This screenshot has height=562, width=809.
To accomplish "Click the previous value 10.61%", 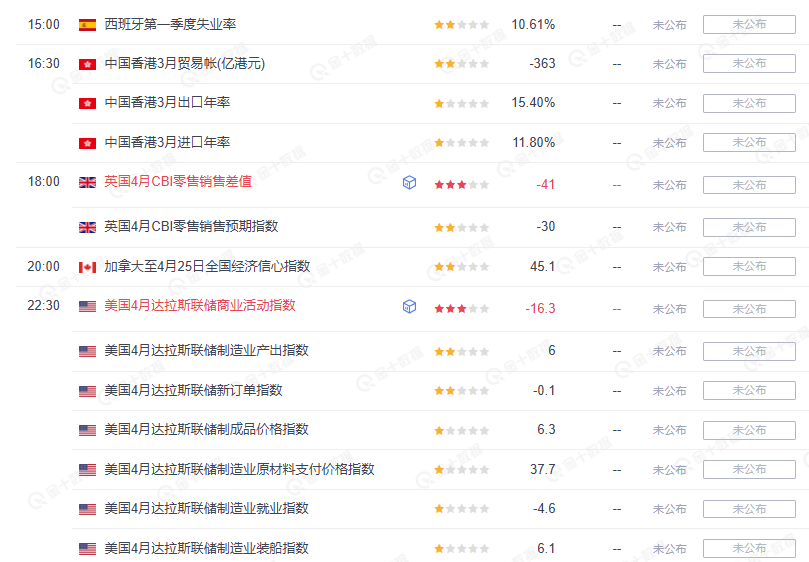I will point(533,25).
